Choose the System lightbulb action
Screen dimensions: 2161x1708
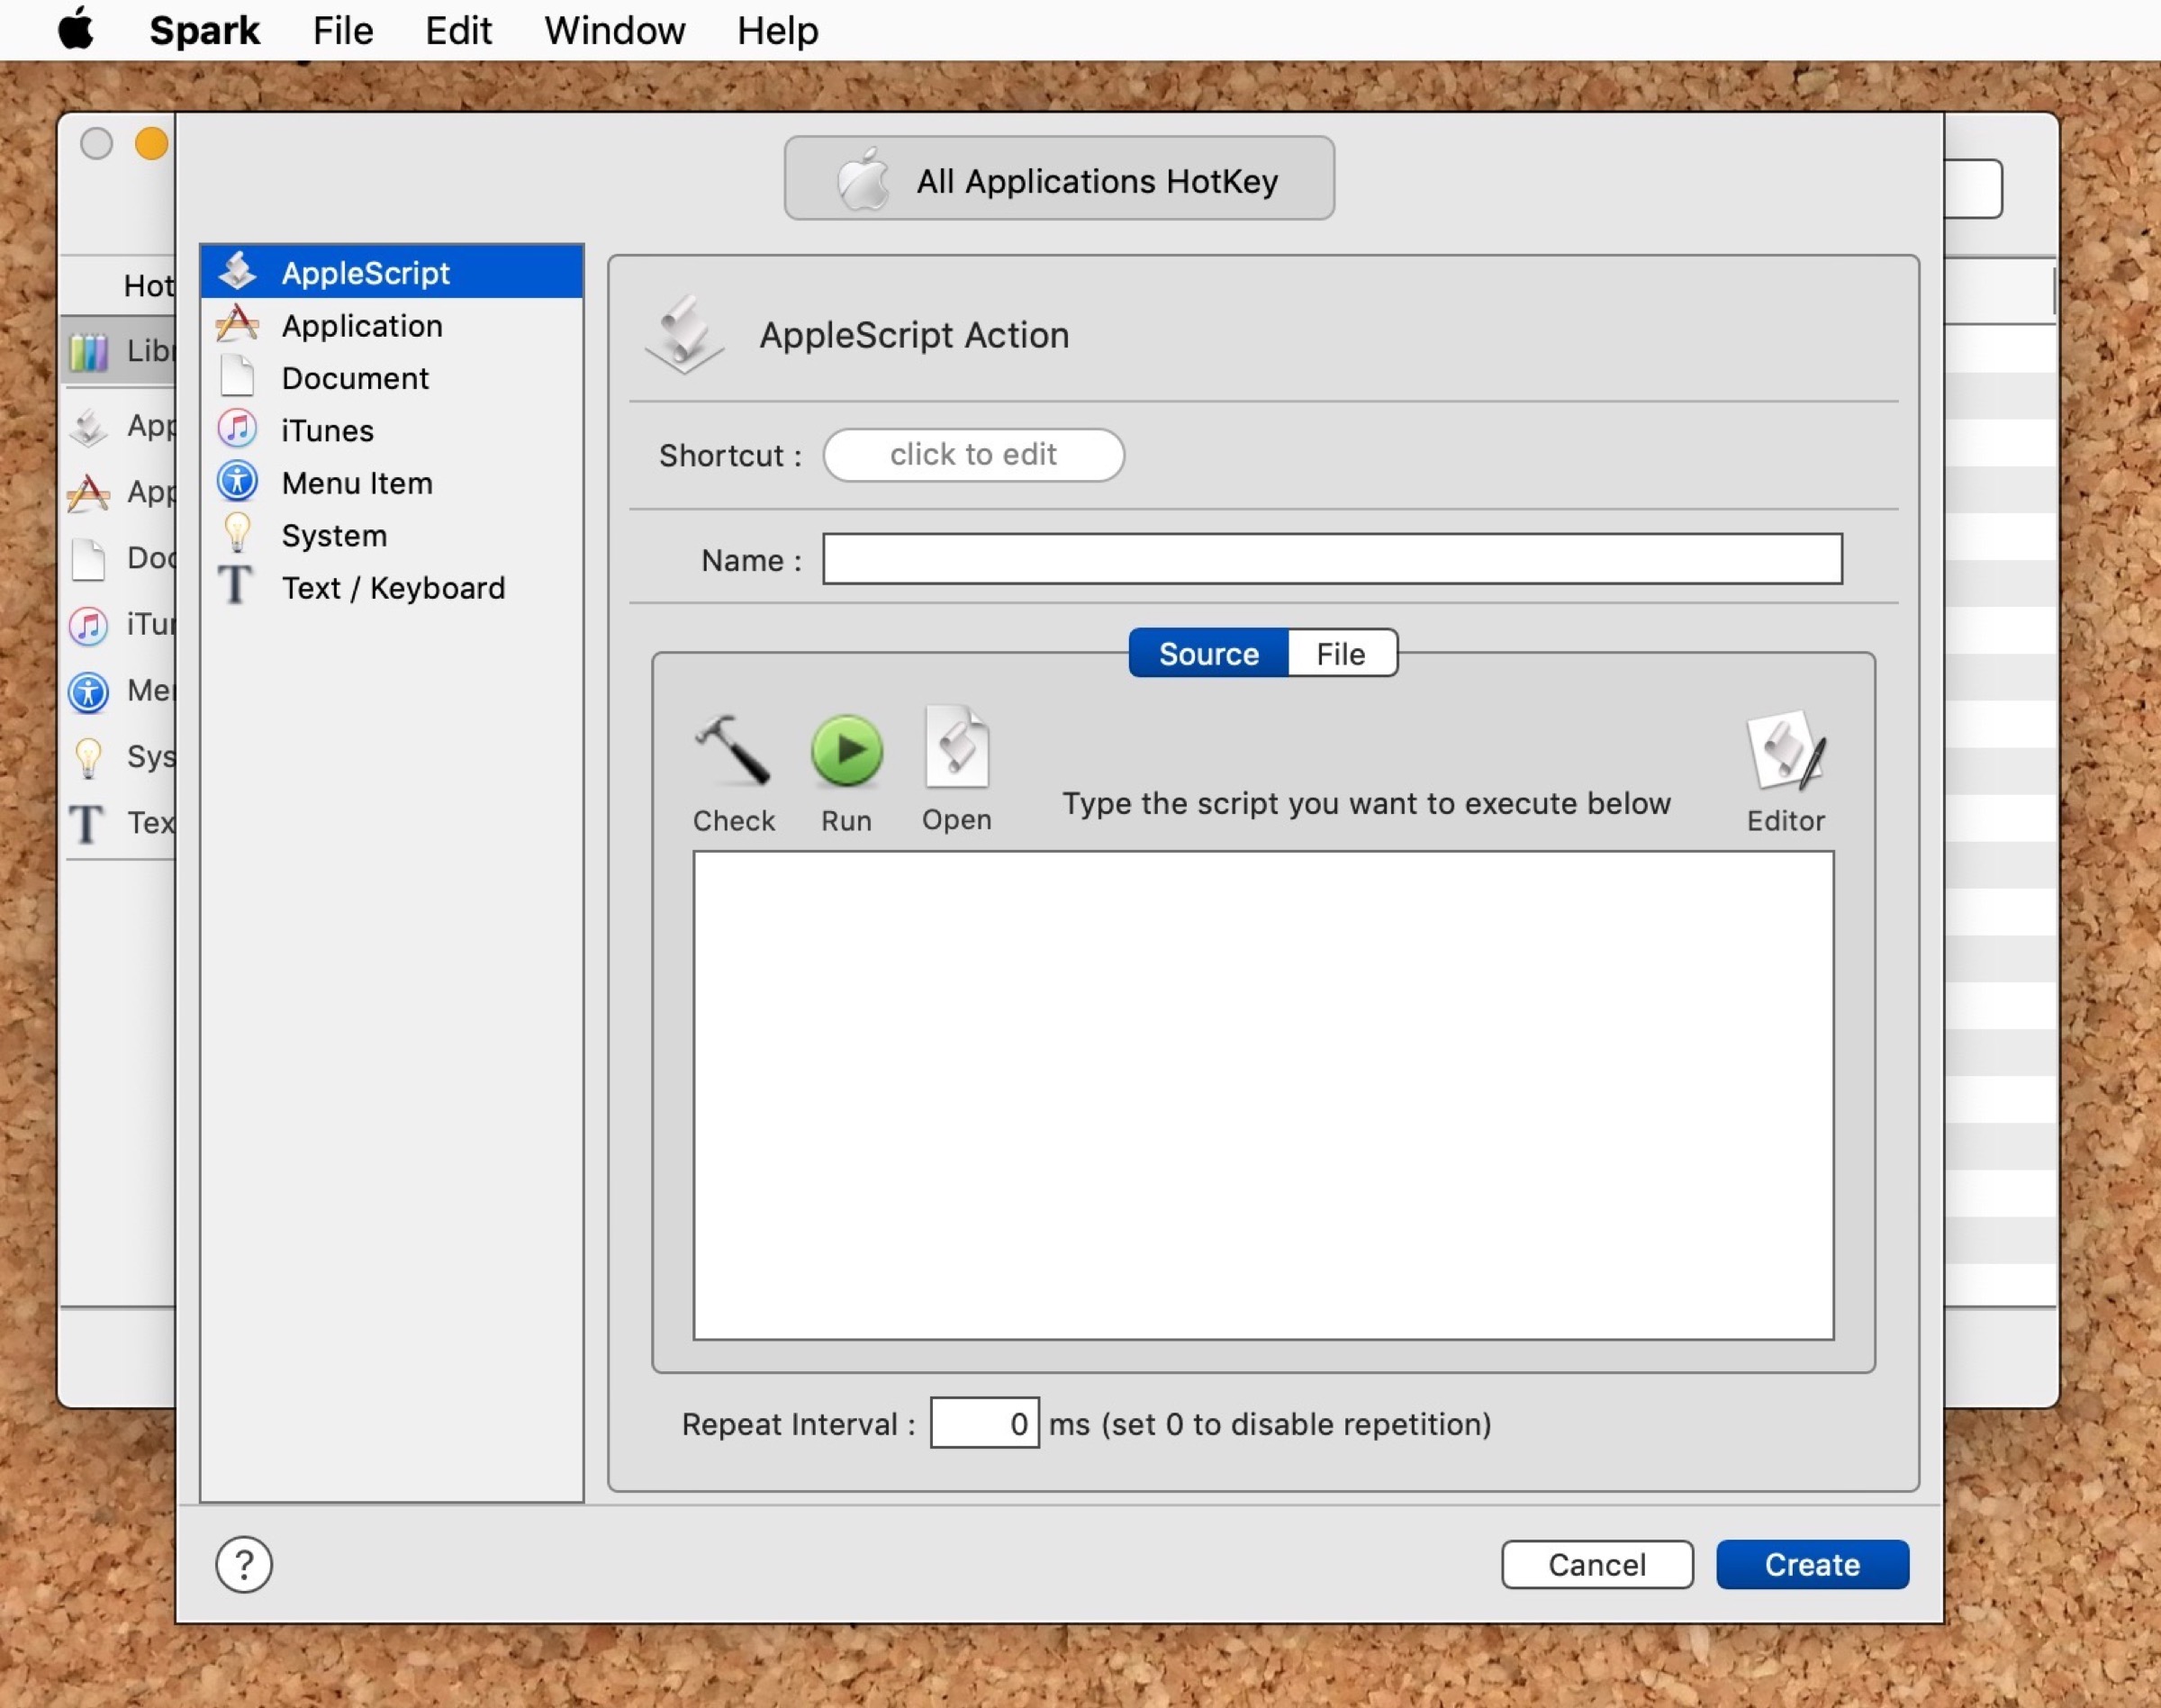pos(333,536)
